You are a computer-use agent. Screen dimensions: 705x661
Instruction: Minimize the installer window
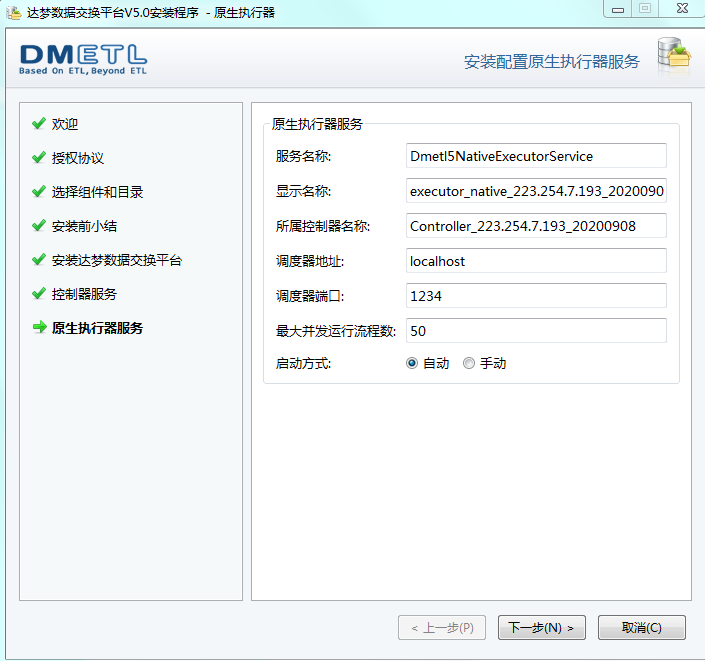coord(618,9)
